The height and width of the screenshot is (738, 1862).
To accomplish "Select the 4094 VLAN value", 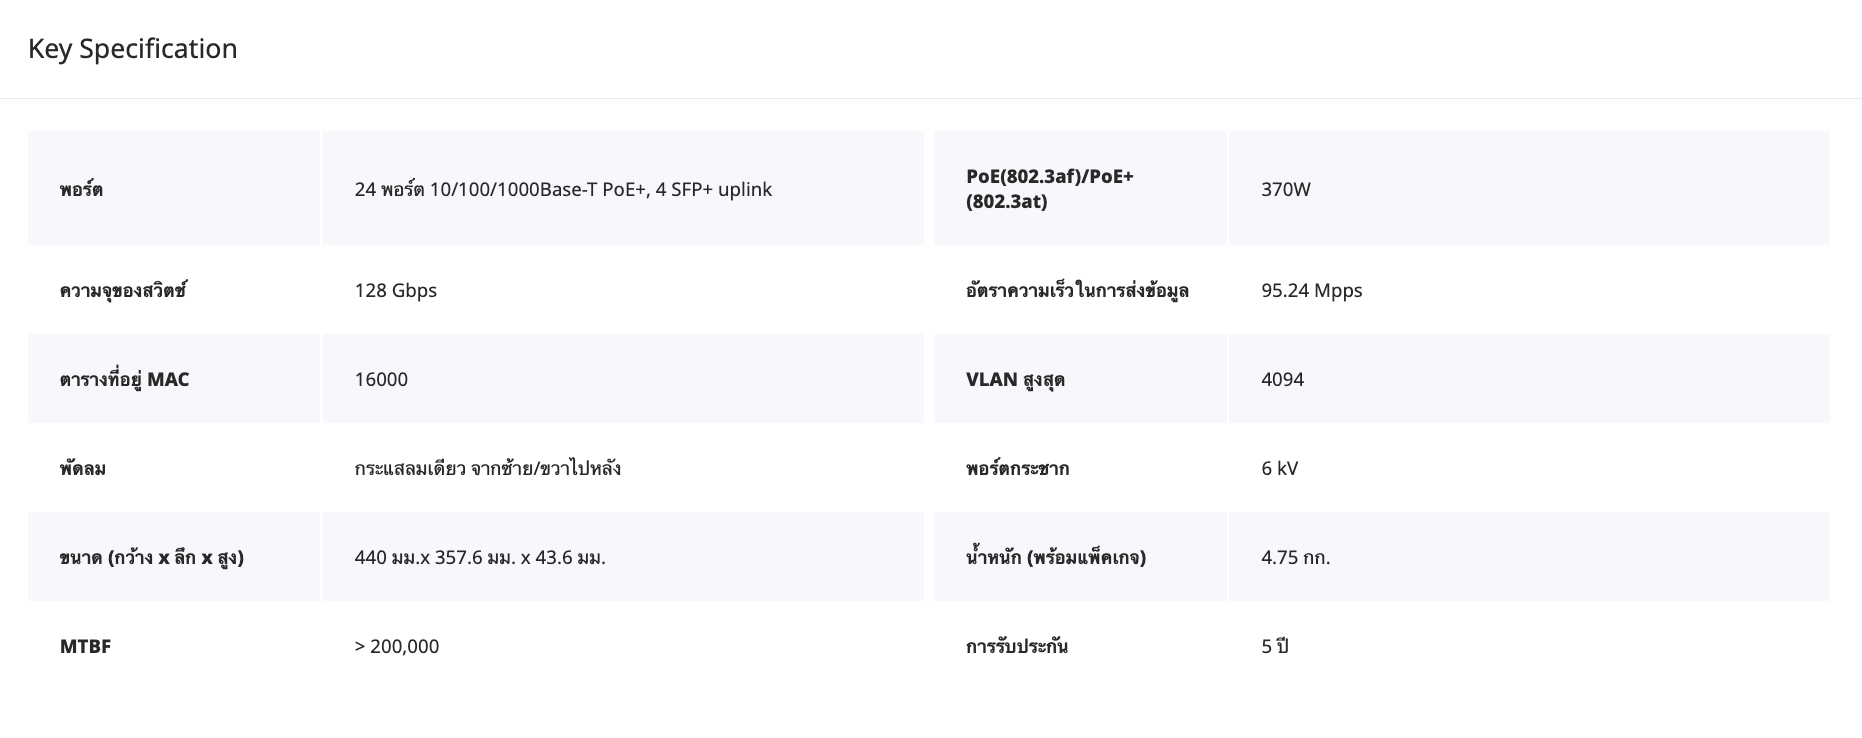I will pyautogui.click(x=1282, y=379).
